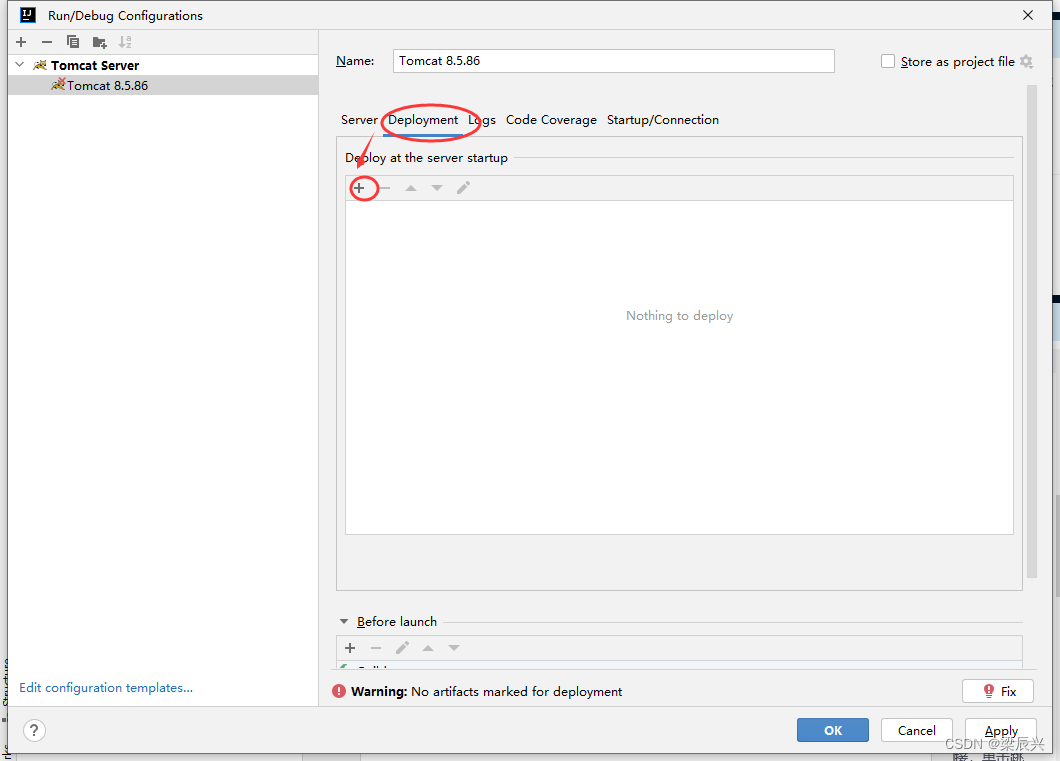
Task: Click the 'Deploy at the server startup' label
Action: (427, 157)
